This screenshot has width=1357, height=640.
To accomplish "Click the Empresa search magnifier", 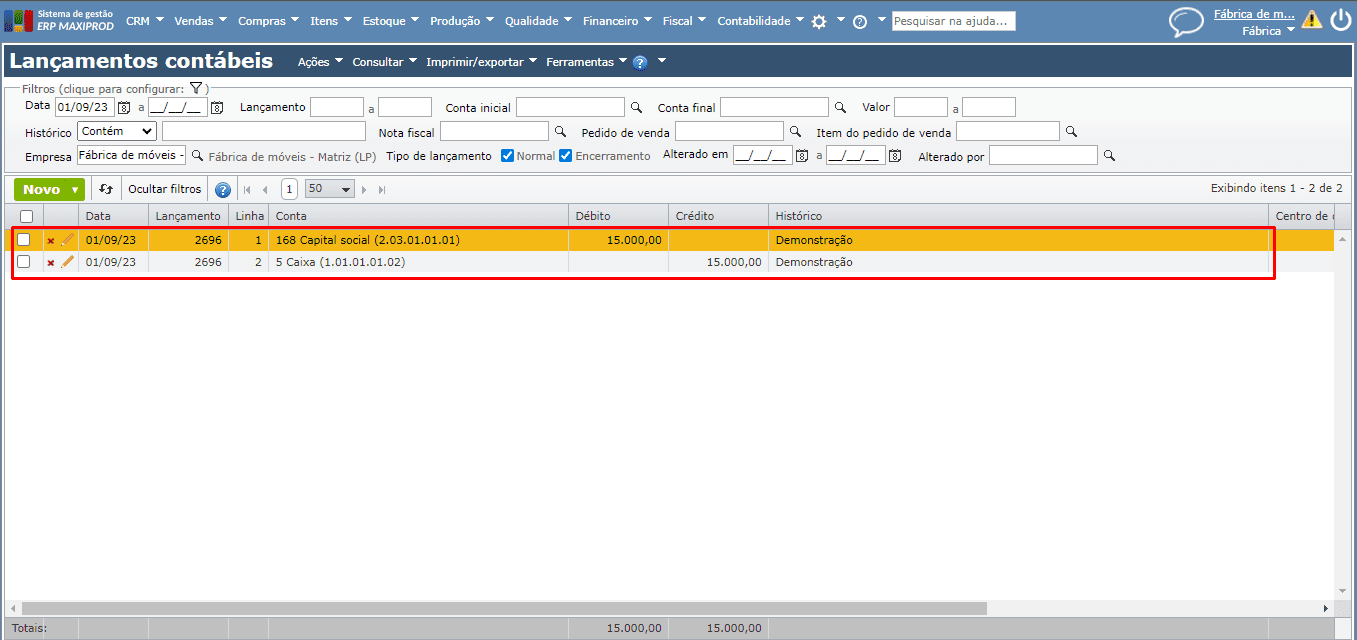I will tap(197, 155).
